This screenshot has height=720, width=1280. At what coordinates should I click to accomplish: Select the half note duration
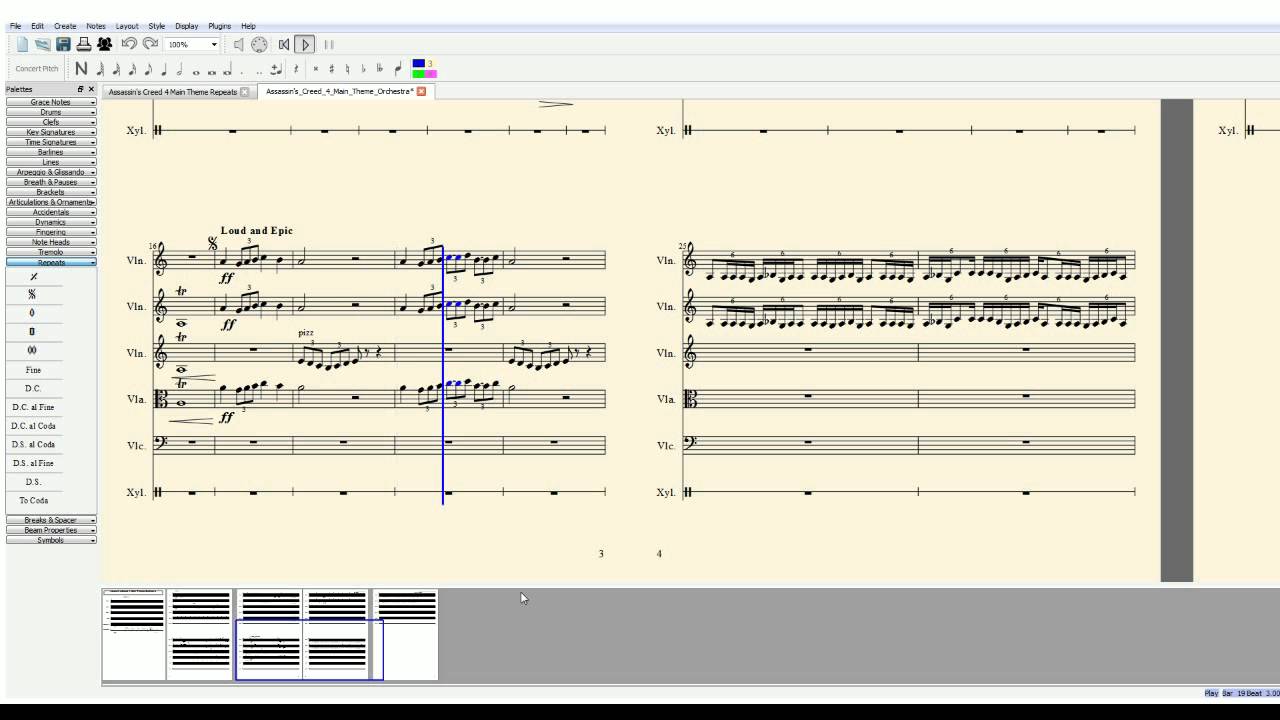[x=180, y=69]
